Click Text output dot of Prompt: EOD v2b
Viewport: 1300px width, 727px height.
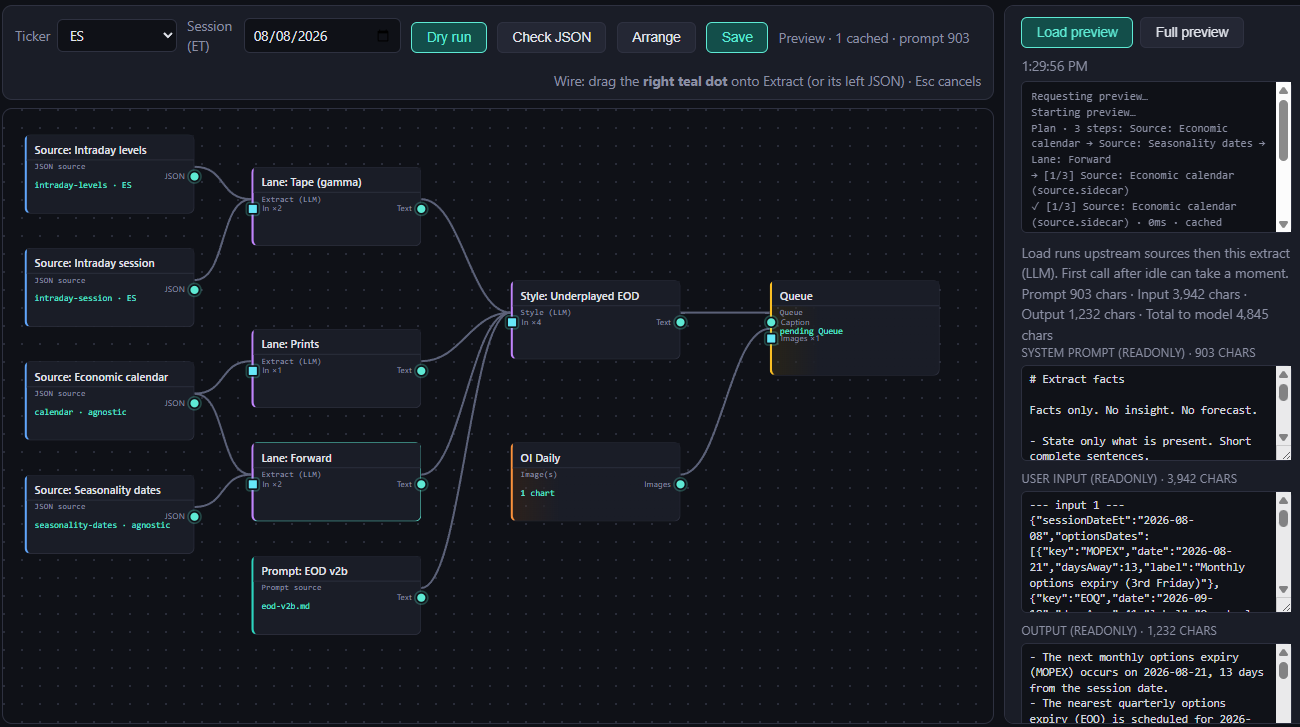(421, 598)
